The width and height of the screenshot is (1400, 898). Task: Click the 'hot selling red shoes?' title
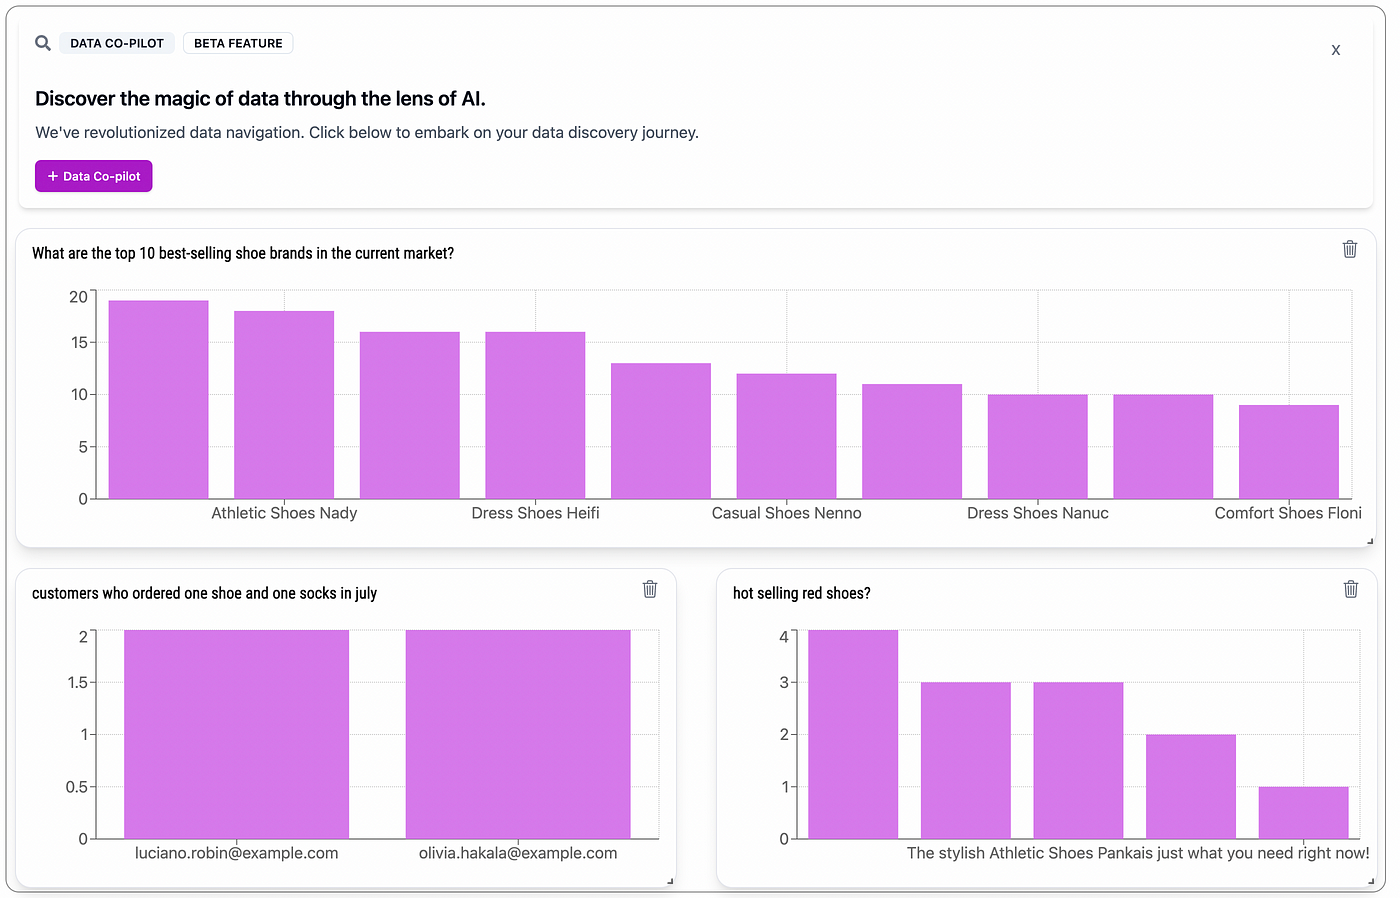click(x=801, y=593)
